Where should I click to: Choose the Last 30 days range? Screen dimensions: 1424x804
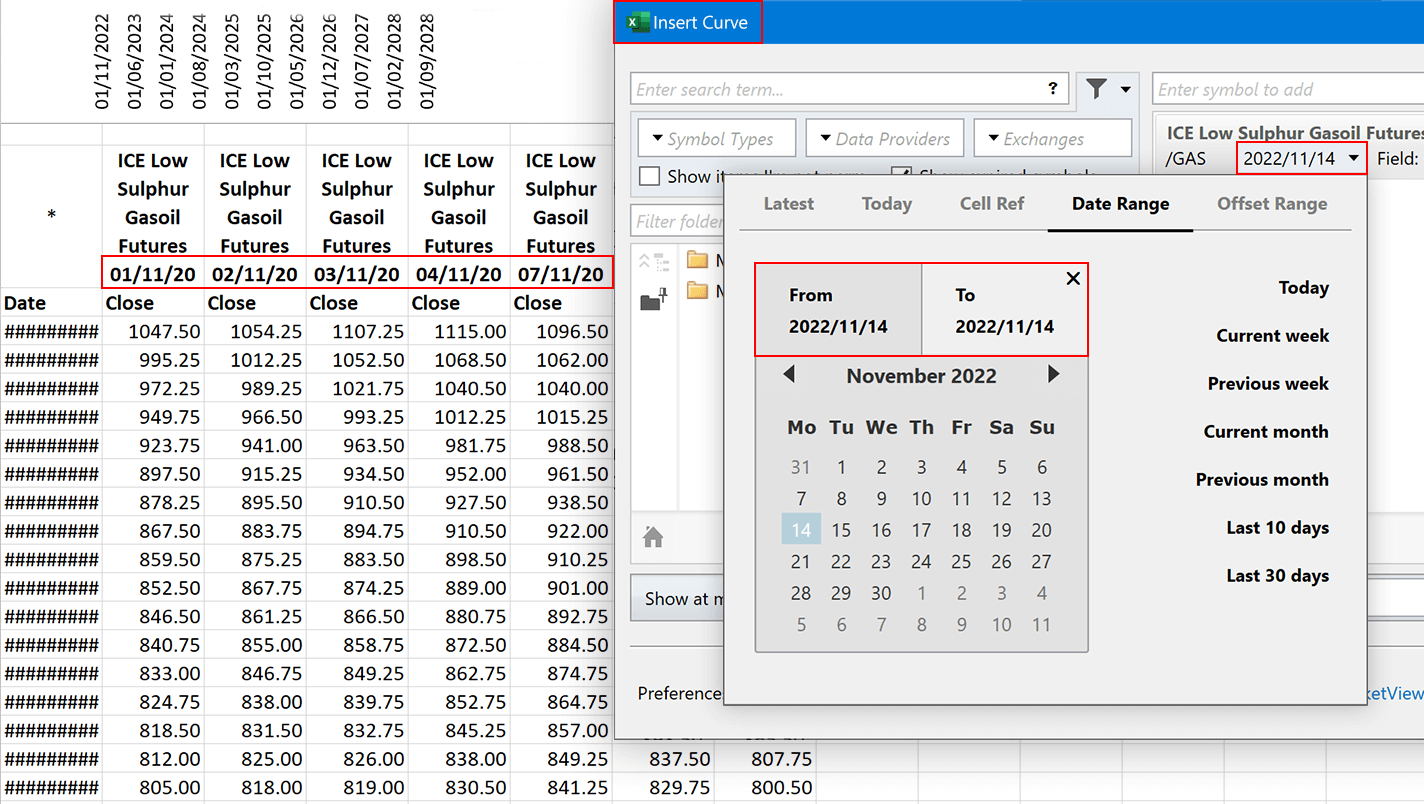[x=1278, y=576]
